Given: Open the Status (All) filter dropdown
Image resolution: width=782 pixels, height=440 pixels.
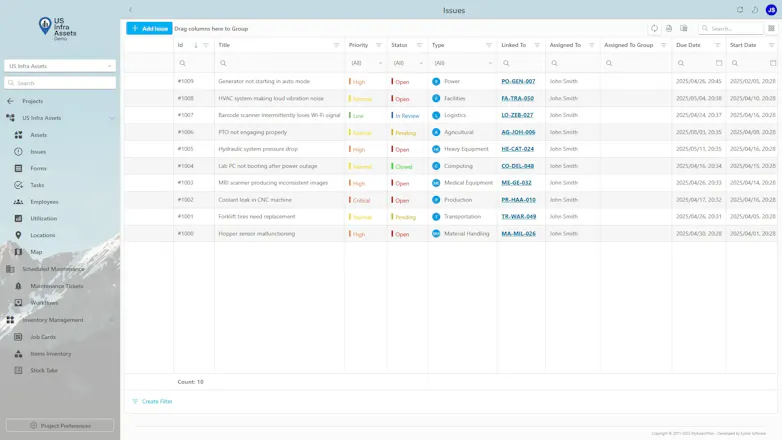Looking at the screenshot, I should tap(407, 63).
